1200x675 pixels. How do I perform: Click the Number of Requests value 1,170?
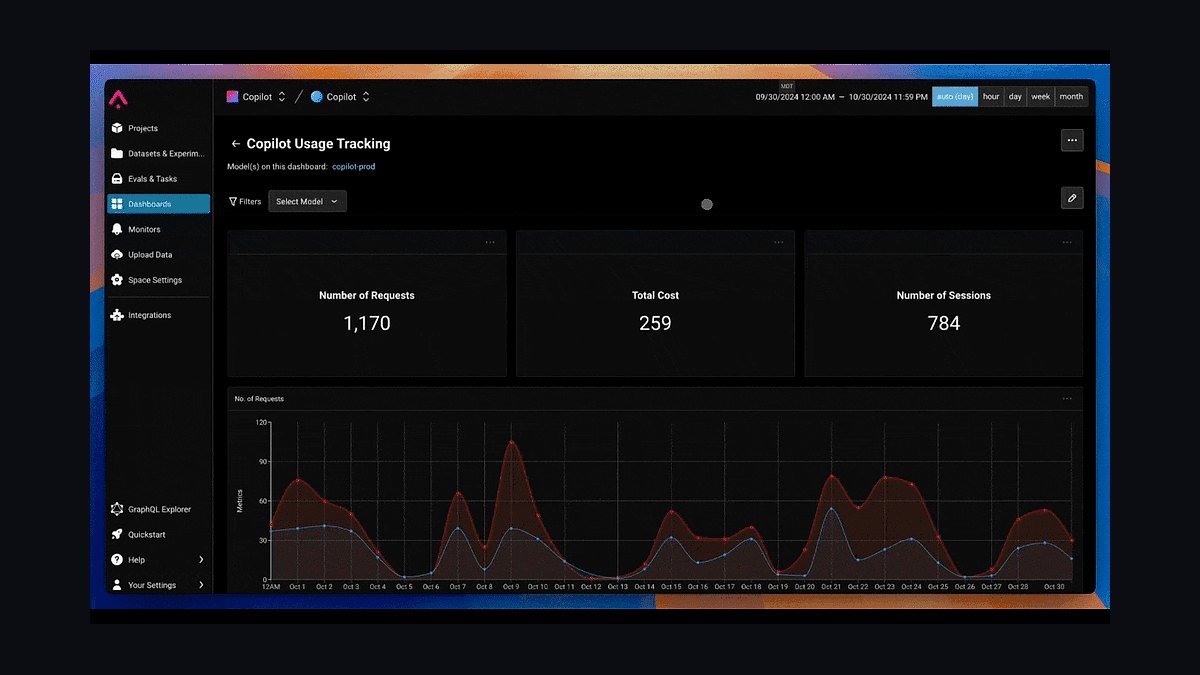click(367, 323)
